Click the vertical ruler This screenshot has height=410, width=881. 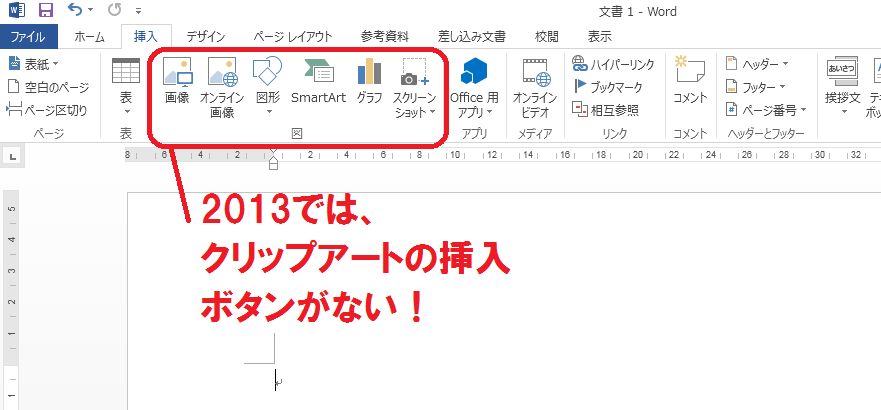coord(12,300)
